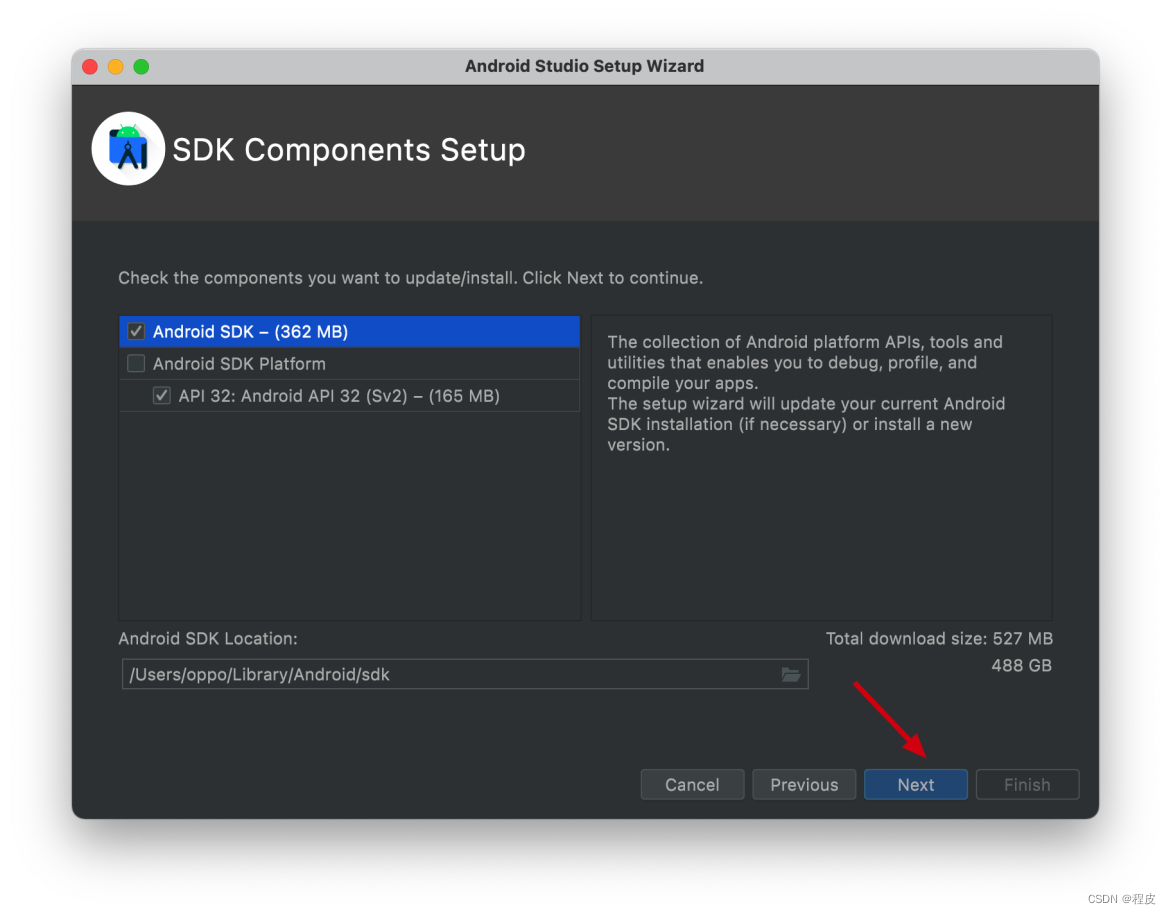Uncheck the Android SDK component
The height and width of the screenshot is (914, 1171).
click(x=135, y=331)
